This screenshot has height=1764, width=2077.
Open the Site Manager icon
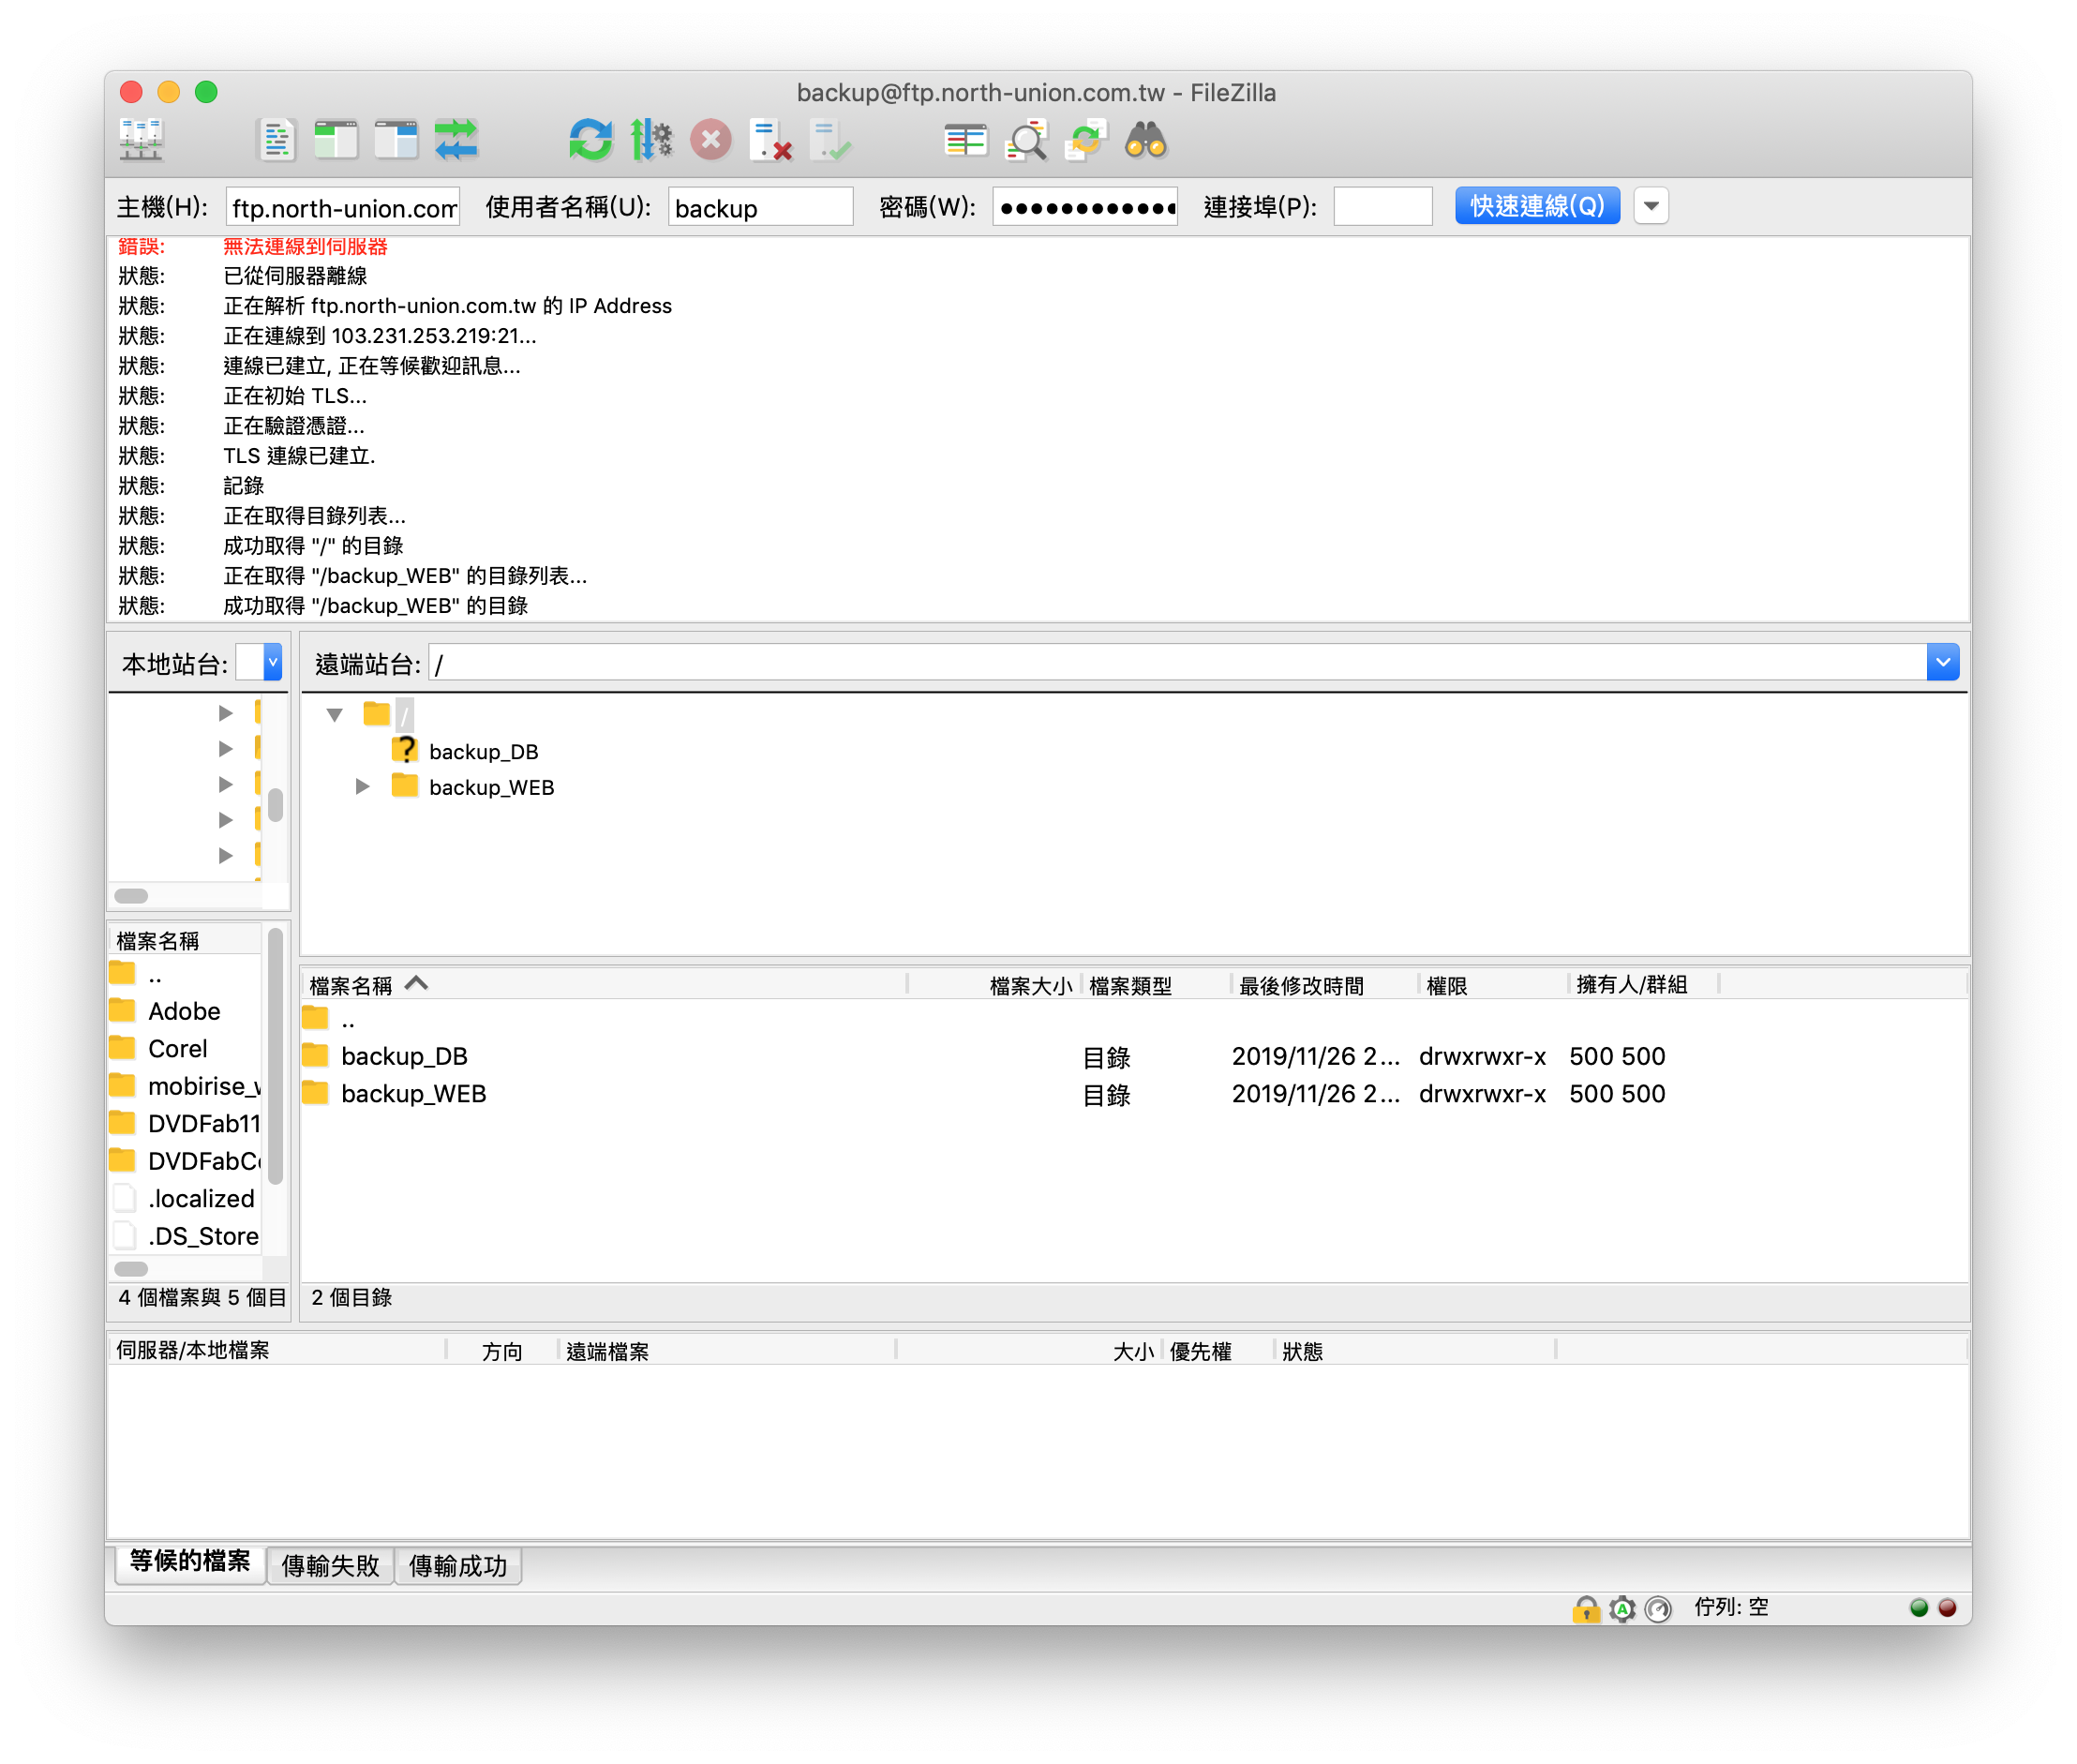[141, 140]
